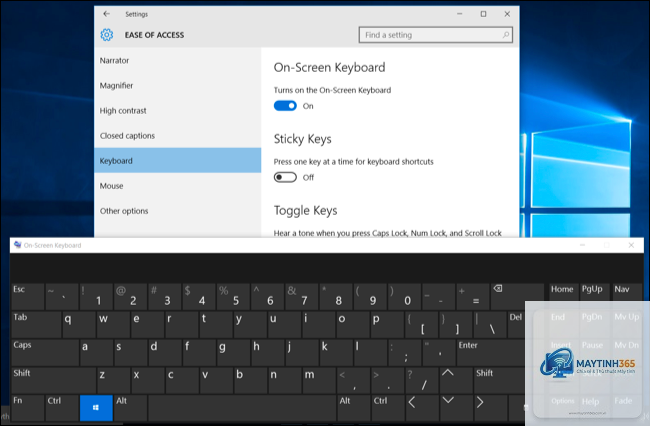Tap the l key
This screenshot has width=650, height=426.
click(x=371, y=352)
